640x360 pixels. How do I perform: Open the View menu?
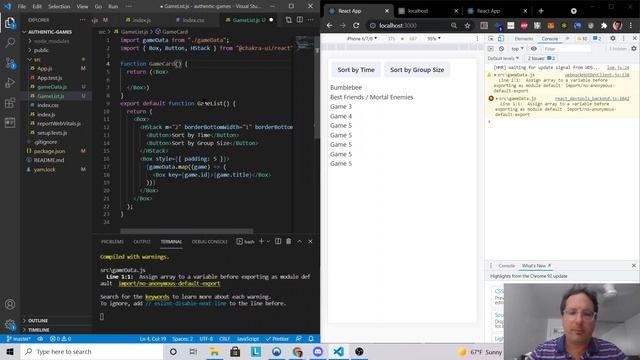[82, 7]
